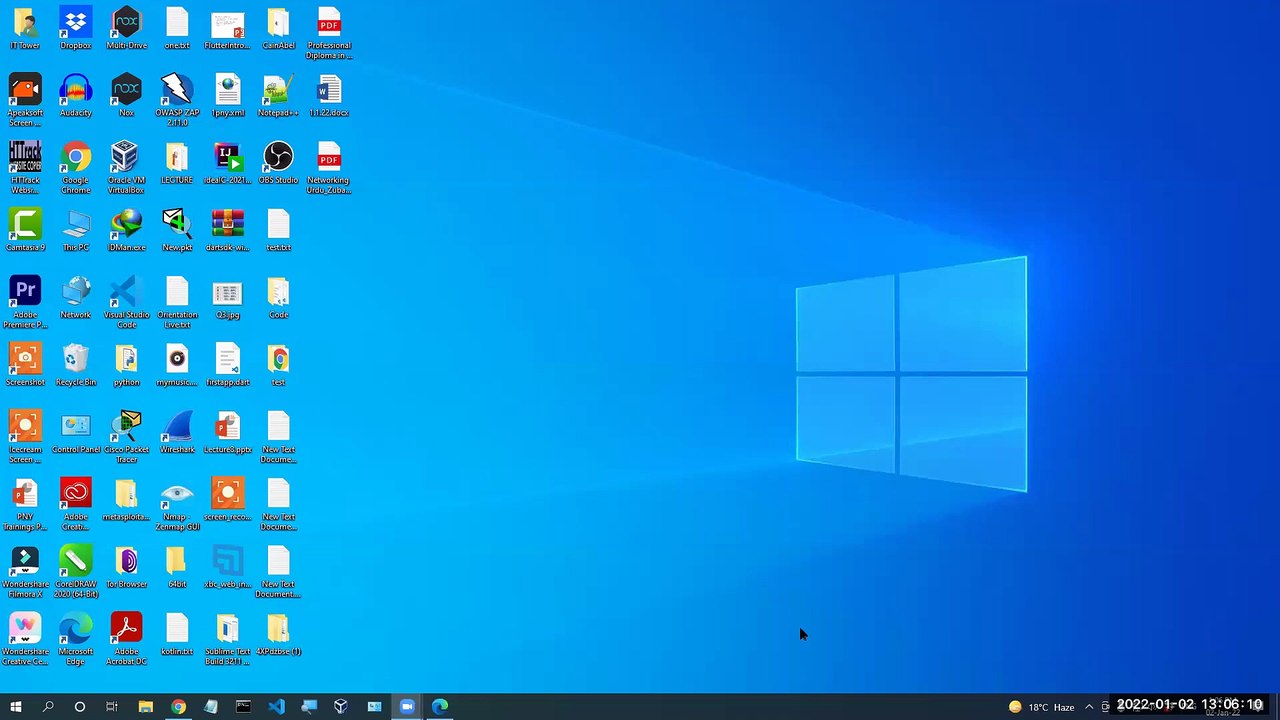Select Adobe Acrobat DC shortcut
This screenshot has height=720, width=1280.
coord(126,639)
